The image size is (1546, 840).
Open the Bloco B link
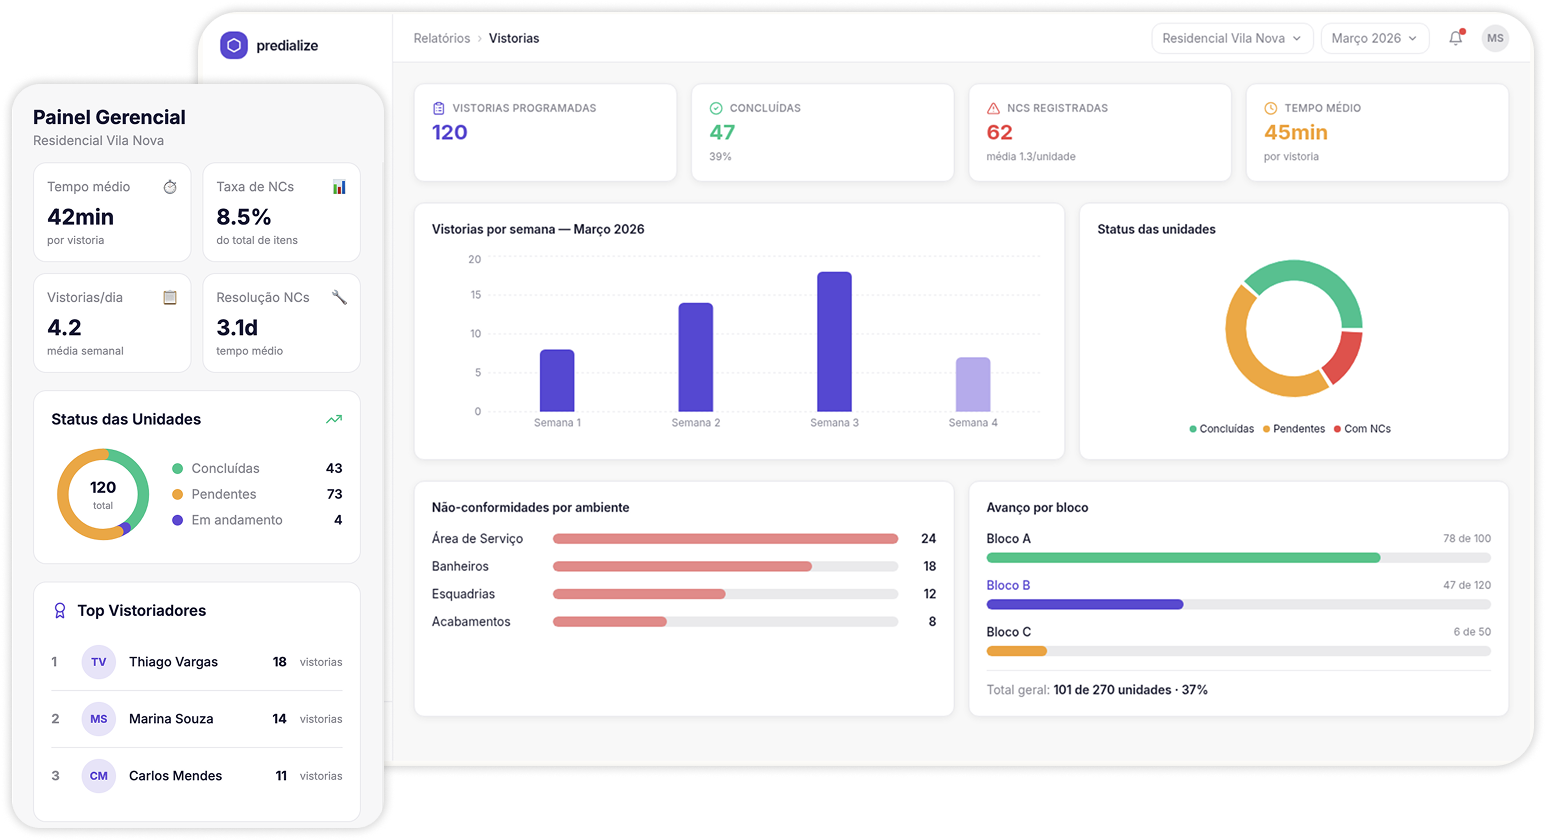point(1007,585)
